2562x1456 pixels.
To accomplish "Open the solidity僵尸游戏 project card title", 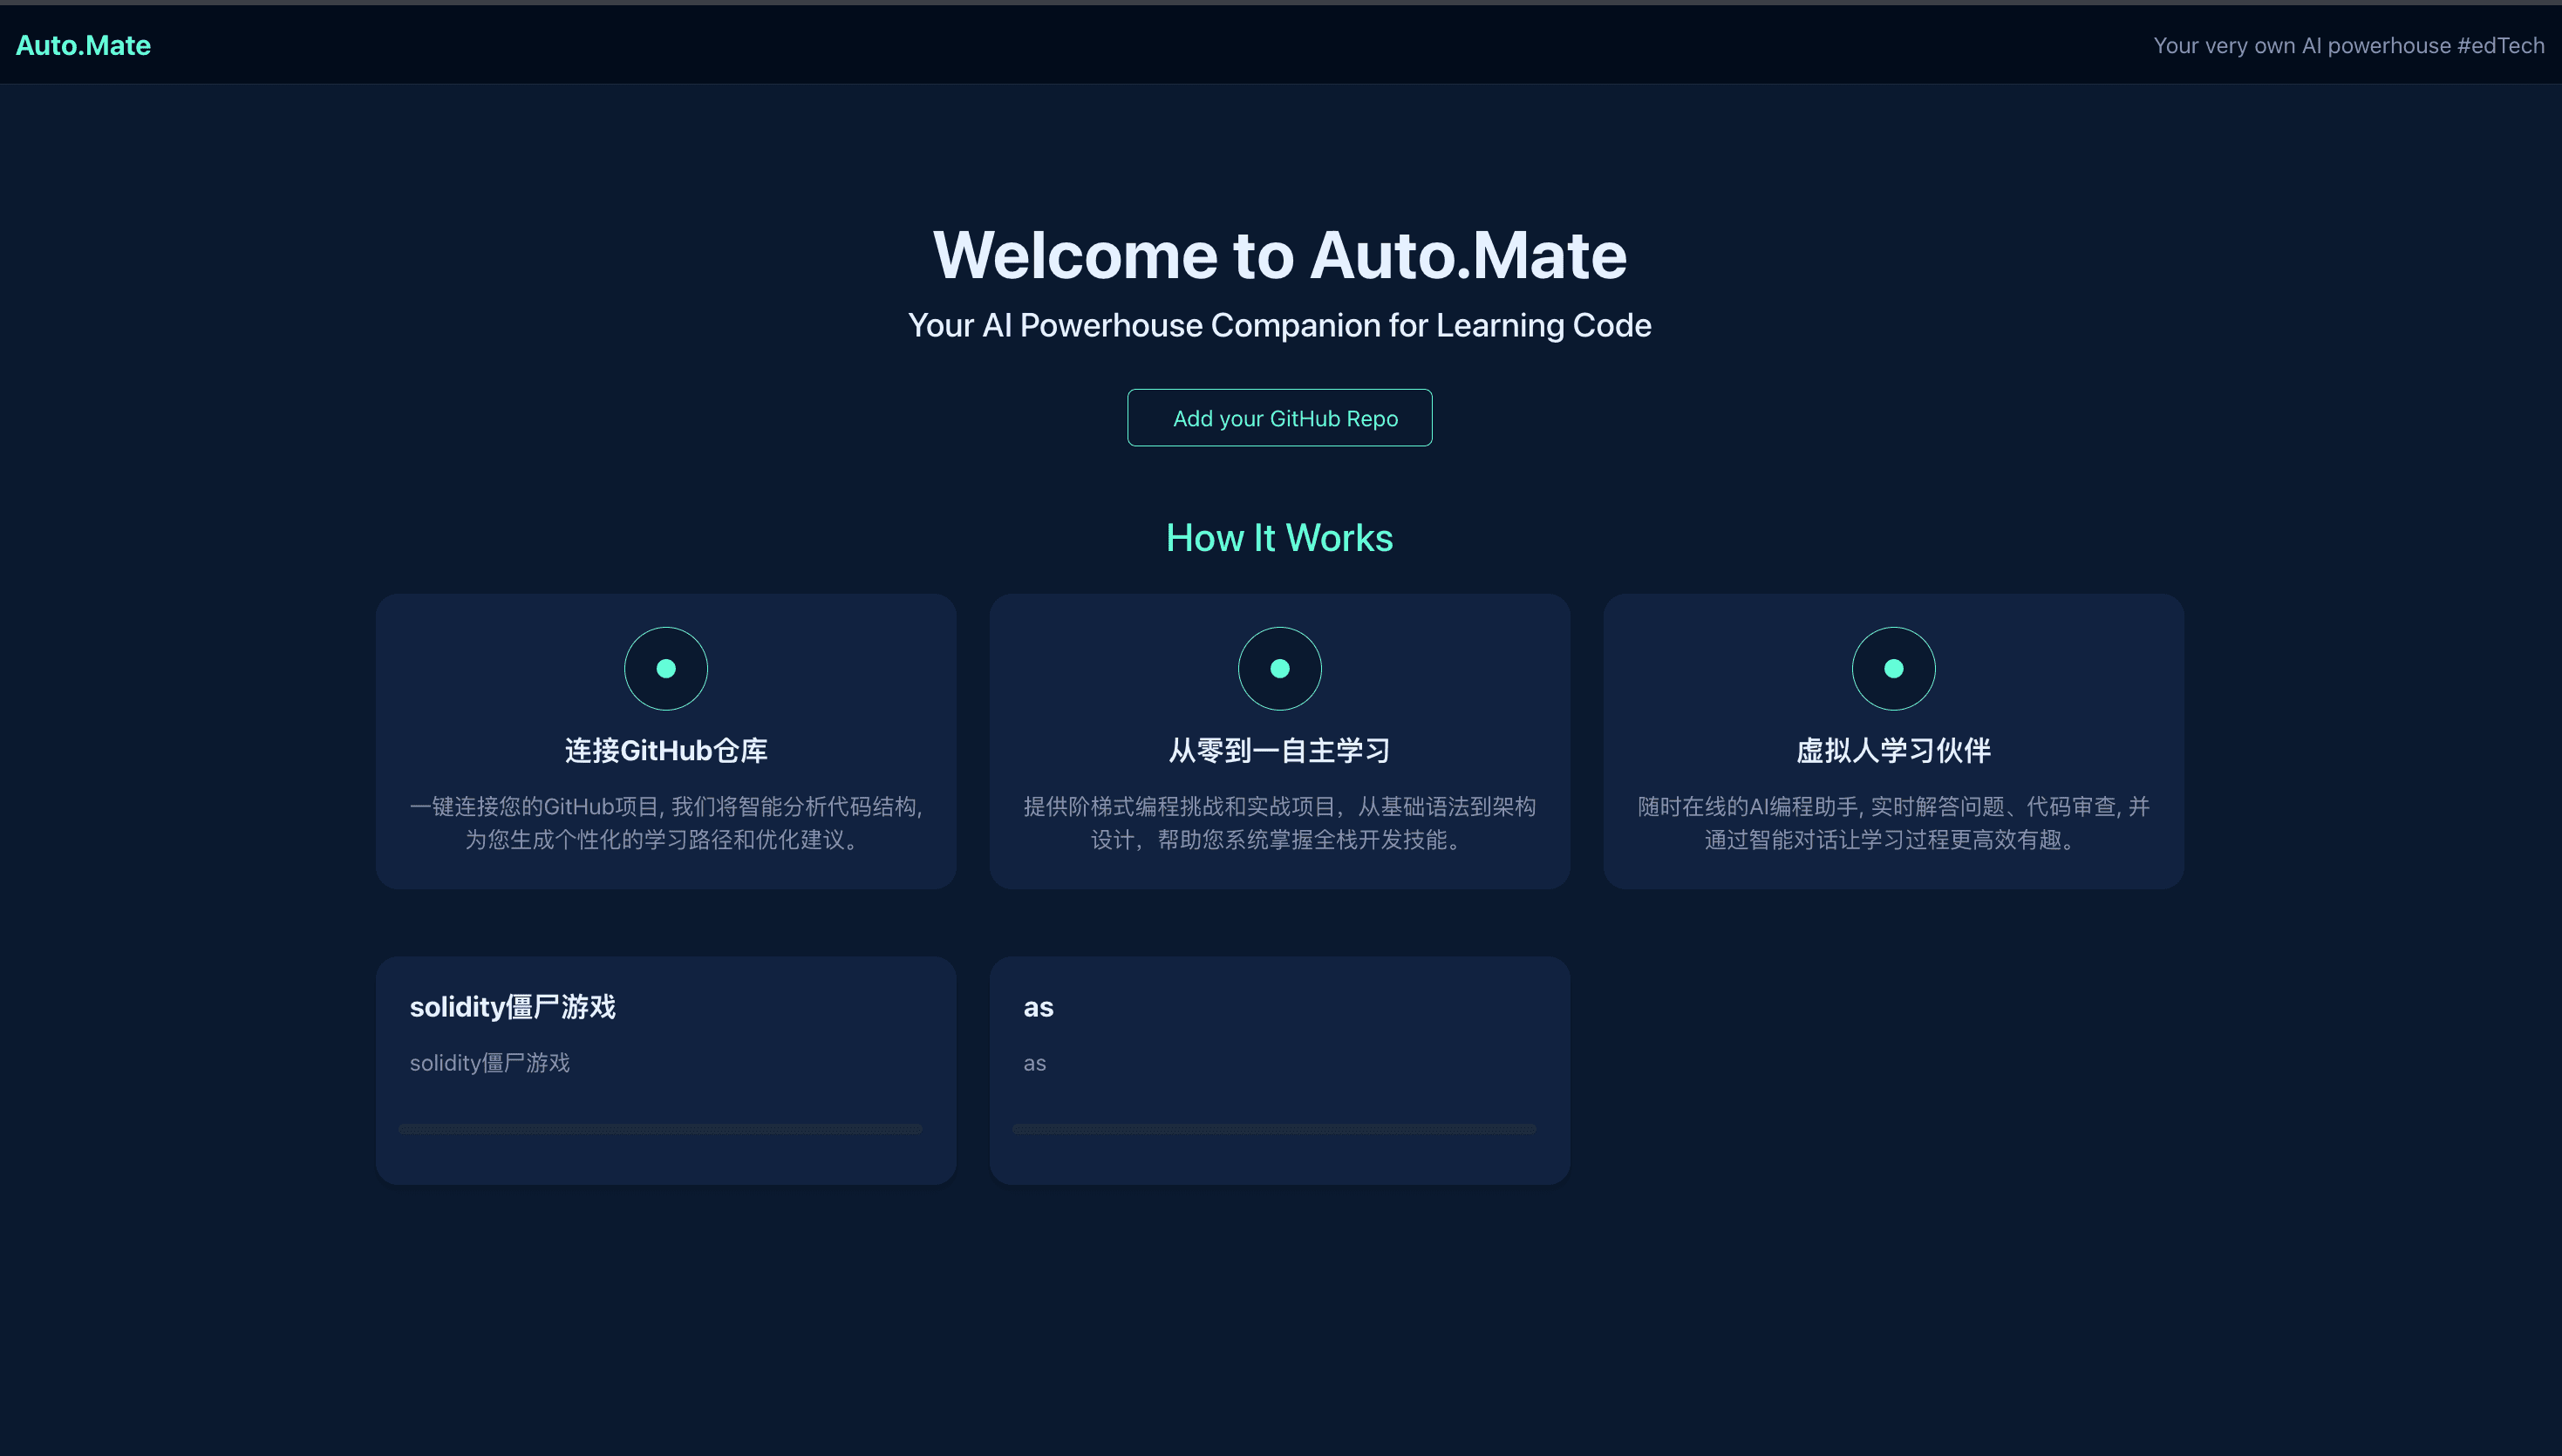I will tap(513, 1007).
